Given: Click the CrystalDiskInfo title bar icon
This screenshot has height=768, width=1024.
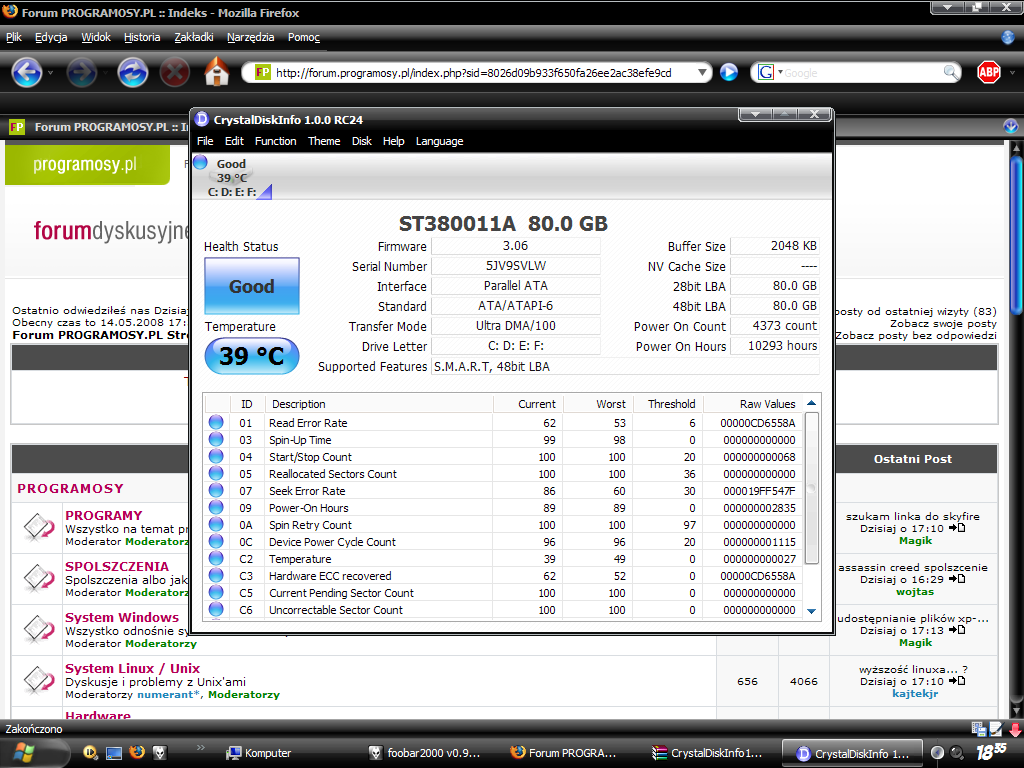Looking at the screenshot, I should pyautogui.click(x=202, y=119).
